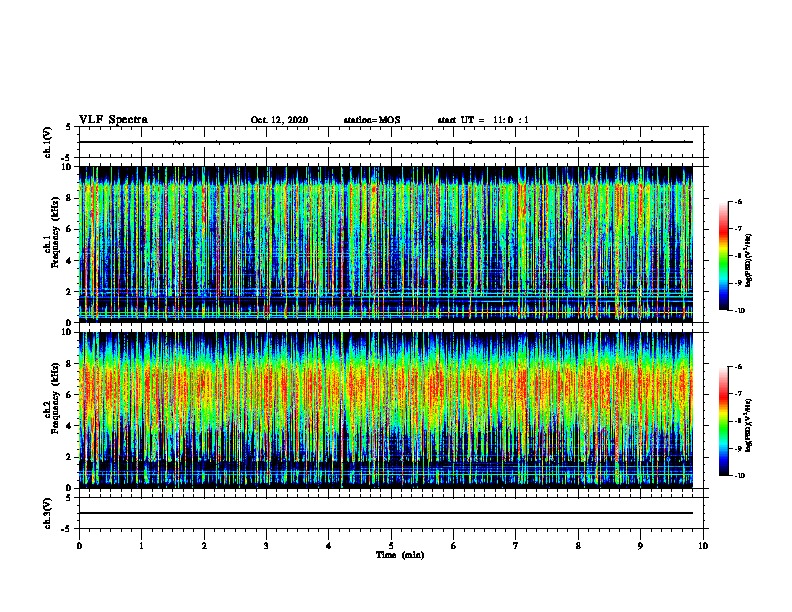
Task: Click the "-6" tick on ch.1 colorbar
Action: click(x=738, y=202)
